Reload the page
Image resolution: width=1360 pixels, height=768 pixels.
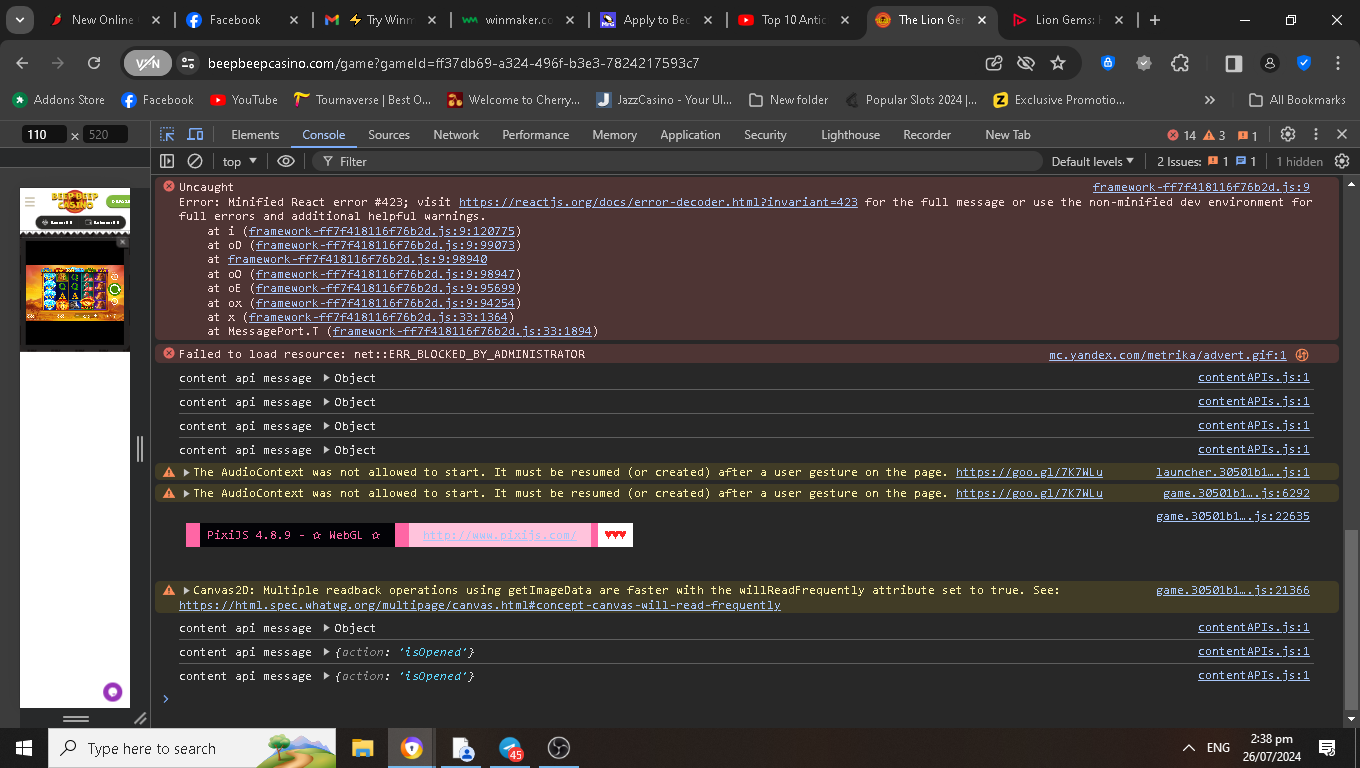tap(94, 63)
